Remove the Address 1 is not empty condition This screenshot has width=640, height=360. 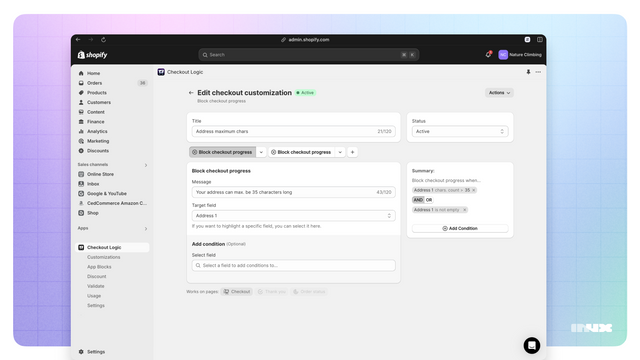(464, 210)
